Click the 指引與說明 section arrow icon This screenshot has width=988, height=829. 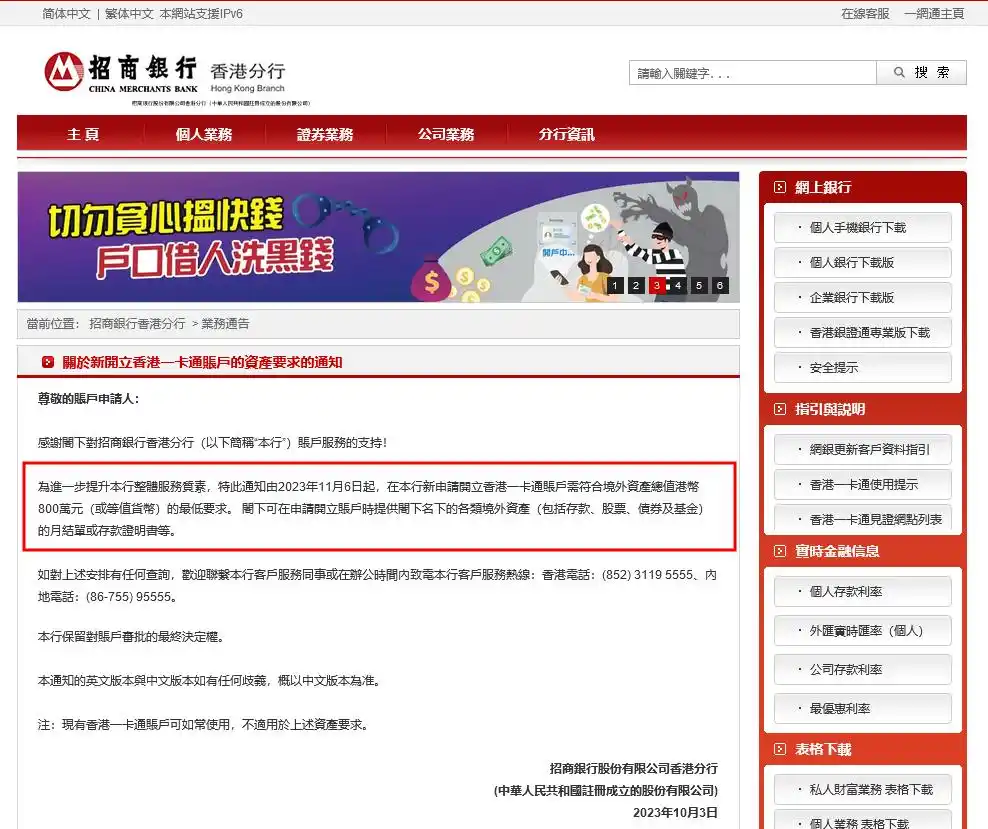pos(780,410)
